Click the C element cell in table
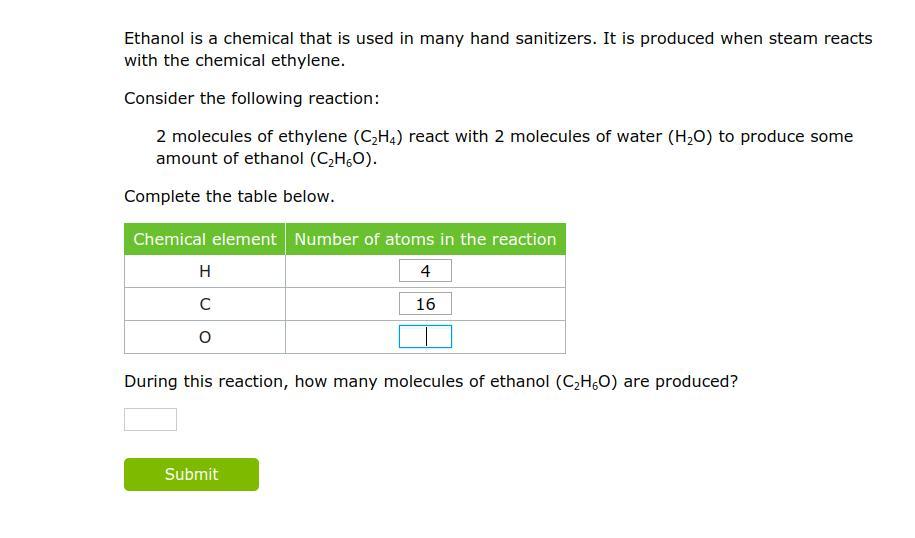This screenshot has width=915, height=538. [205, 304]
